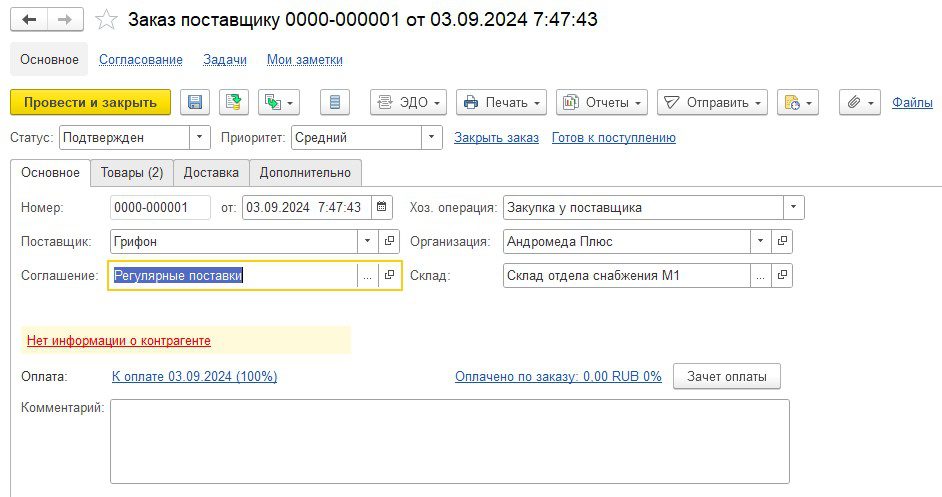
Task: Open the Согласование section link
Action: 141,59
